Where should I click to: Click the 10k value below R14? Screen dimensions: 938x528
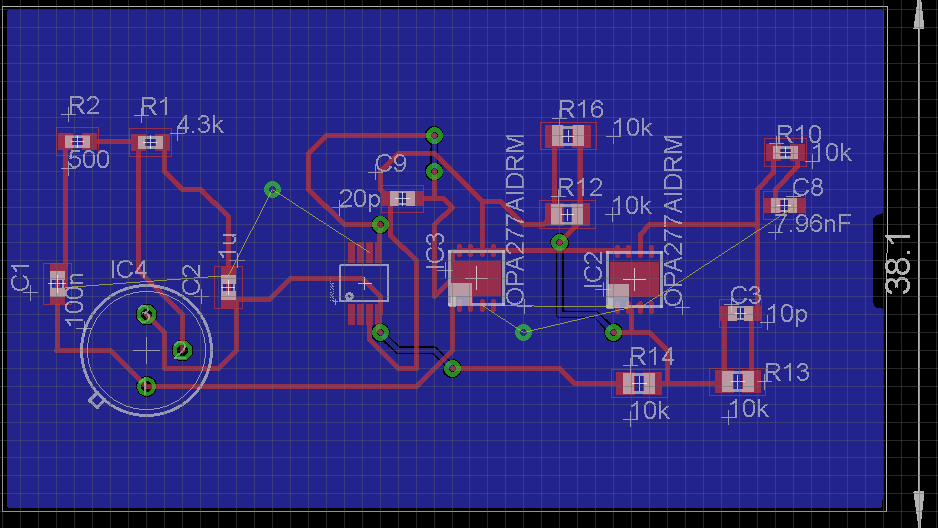[x=650, y=410]
